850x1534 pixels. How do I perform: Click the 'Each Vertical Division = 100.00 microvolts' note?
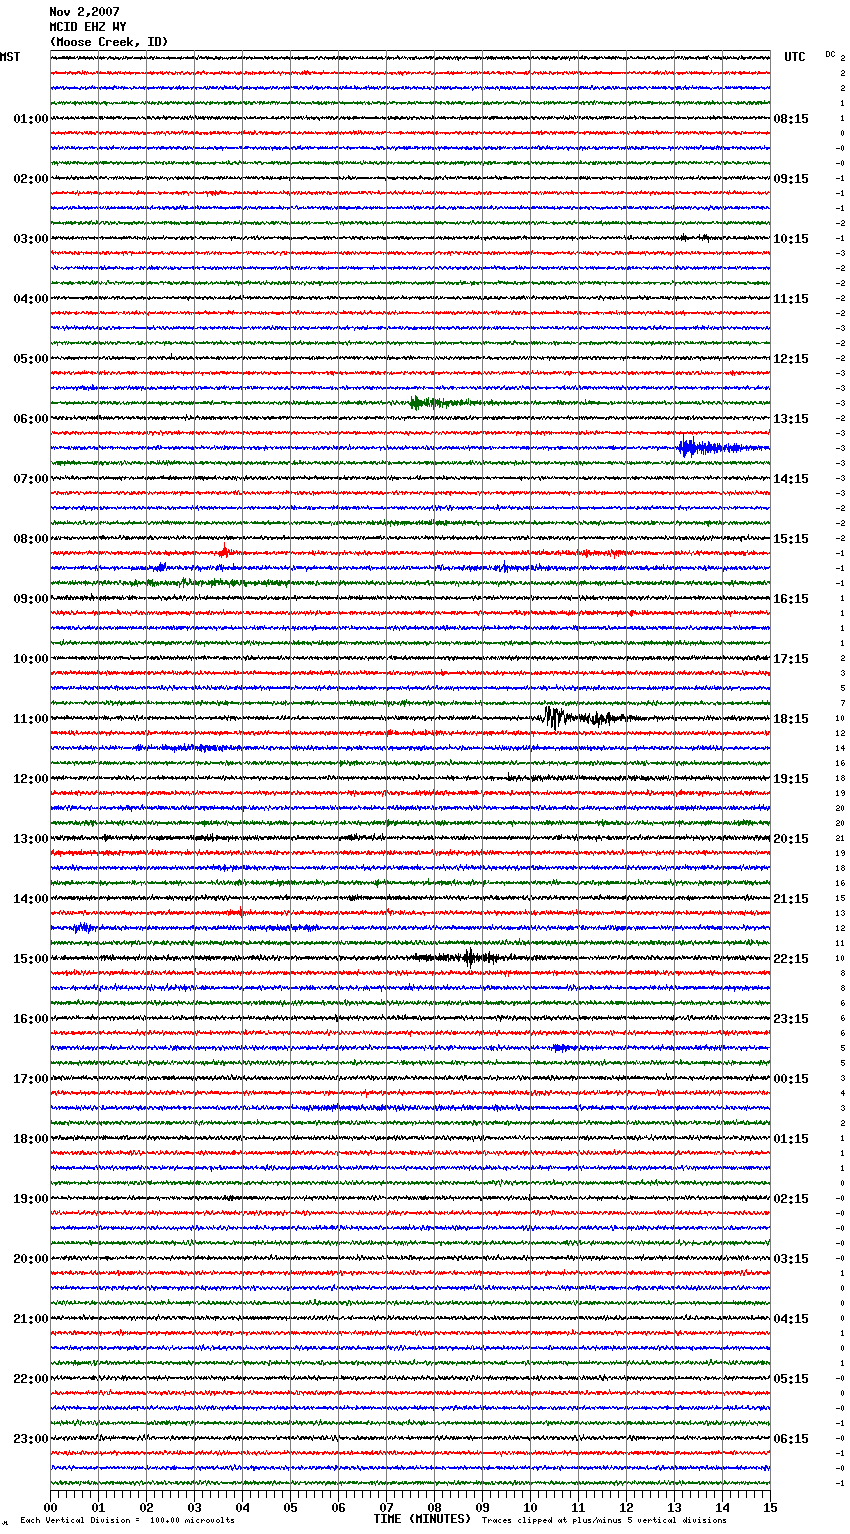(127, 1521)
